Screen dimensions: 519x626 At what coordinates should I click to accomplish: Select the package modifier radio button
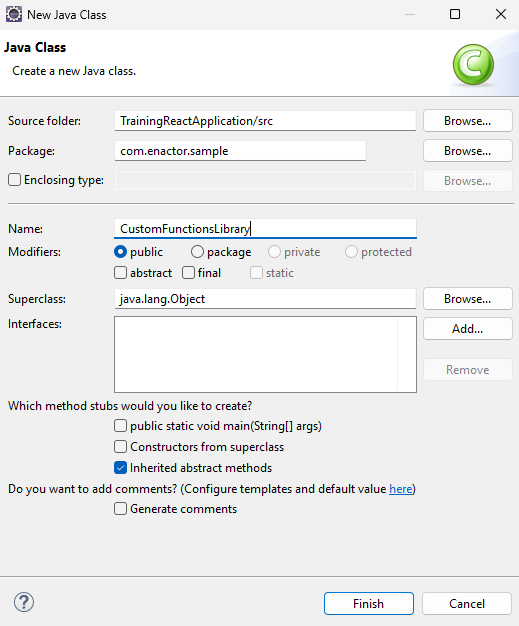tap(197, 252)
